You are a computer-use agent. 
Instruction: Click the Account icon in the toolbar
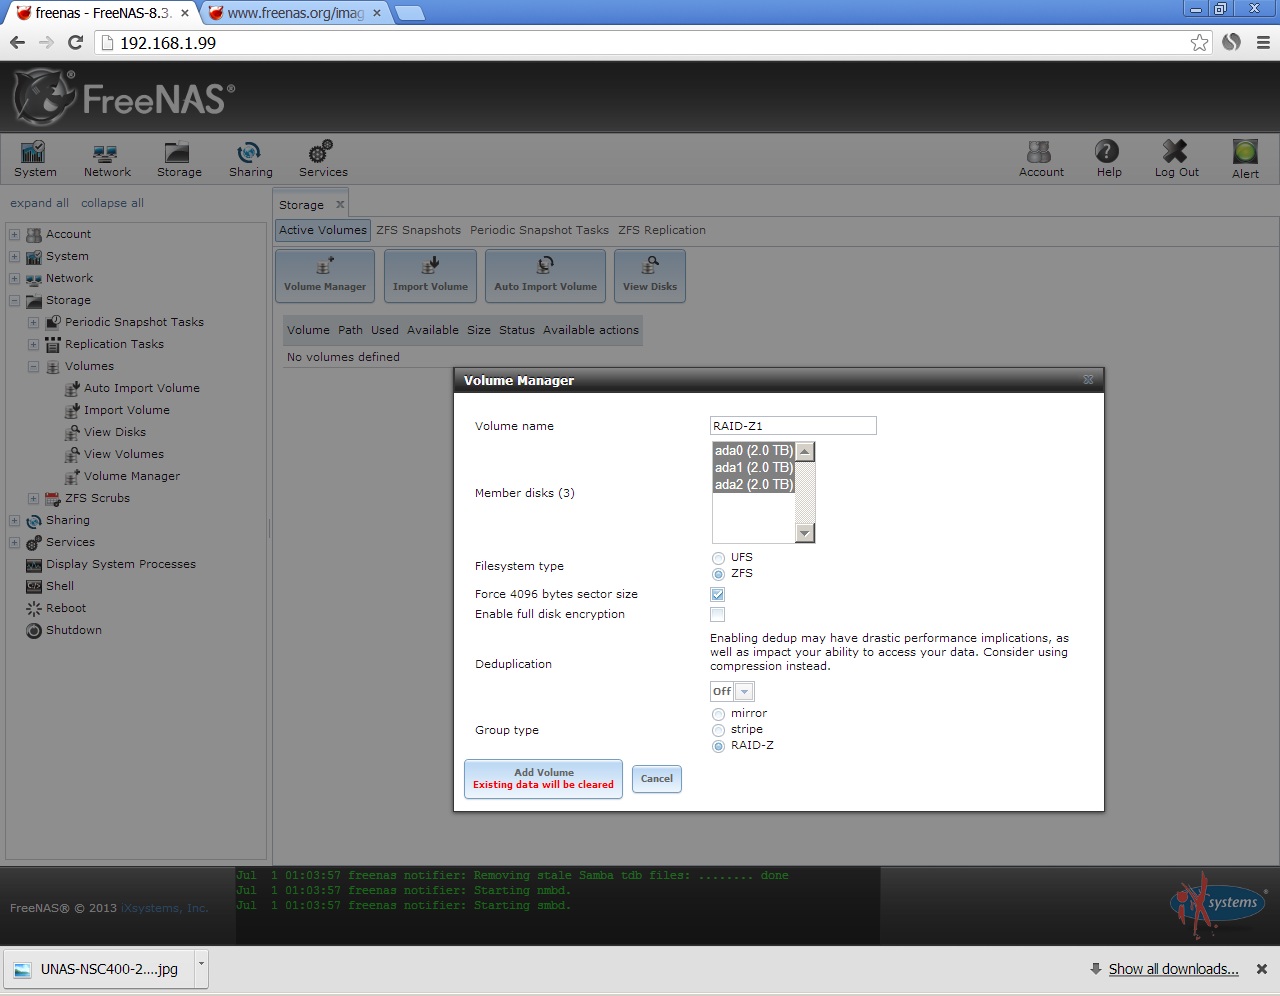click(1040, 158)
